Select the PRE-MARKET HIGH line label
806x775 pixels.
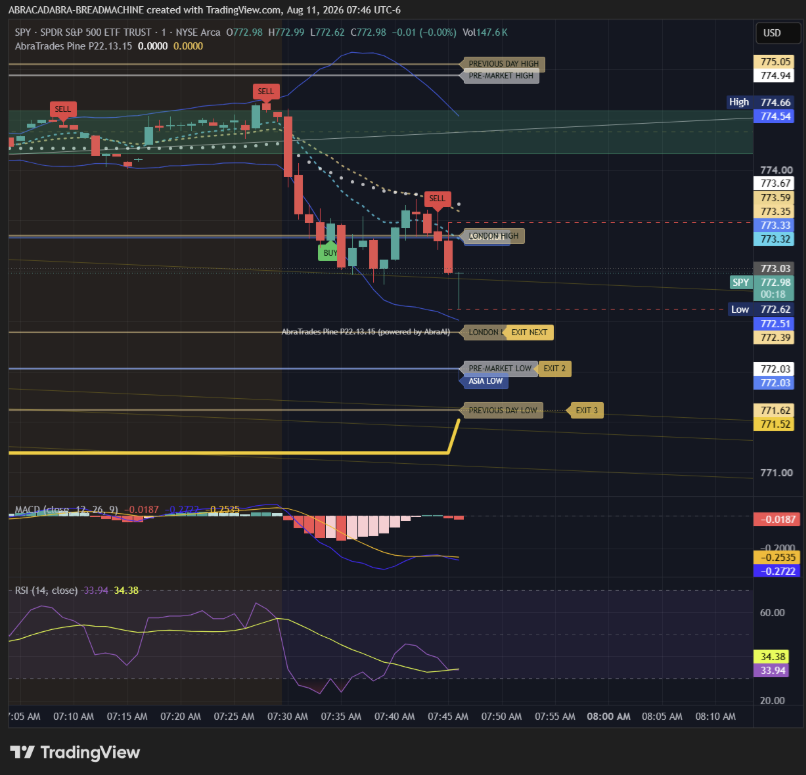pyautogui.click(x=501, y=76)
